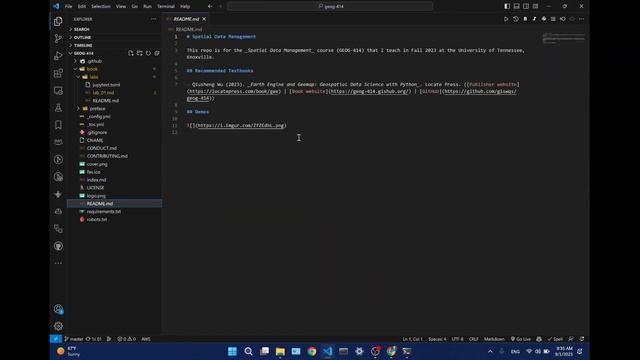
Task: Open notifications bell in status bar
Action: tap(582, 339)
